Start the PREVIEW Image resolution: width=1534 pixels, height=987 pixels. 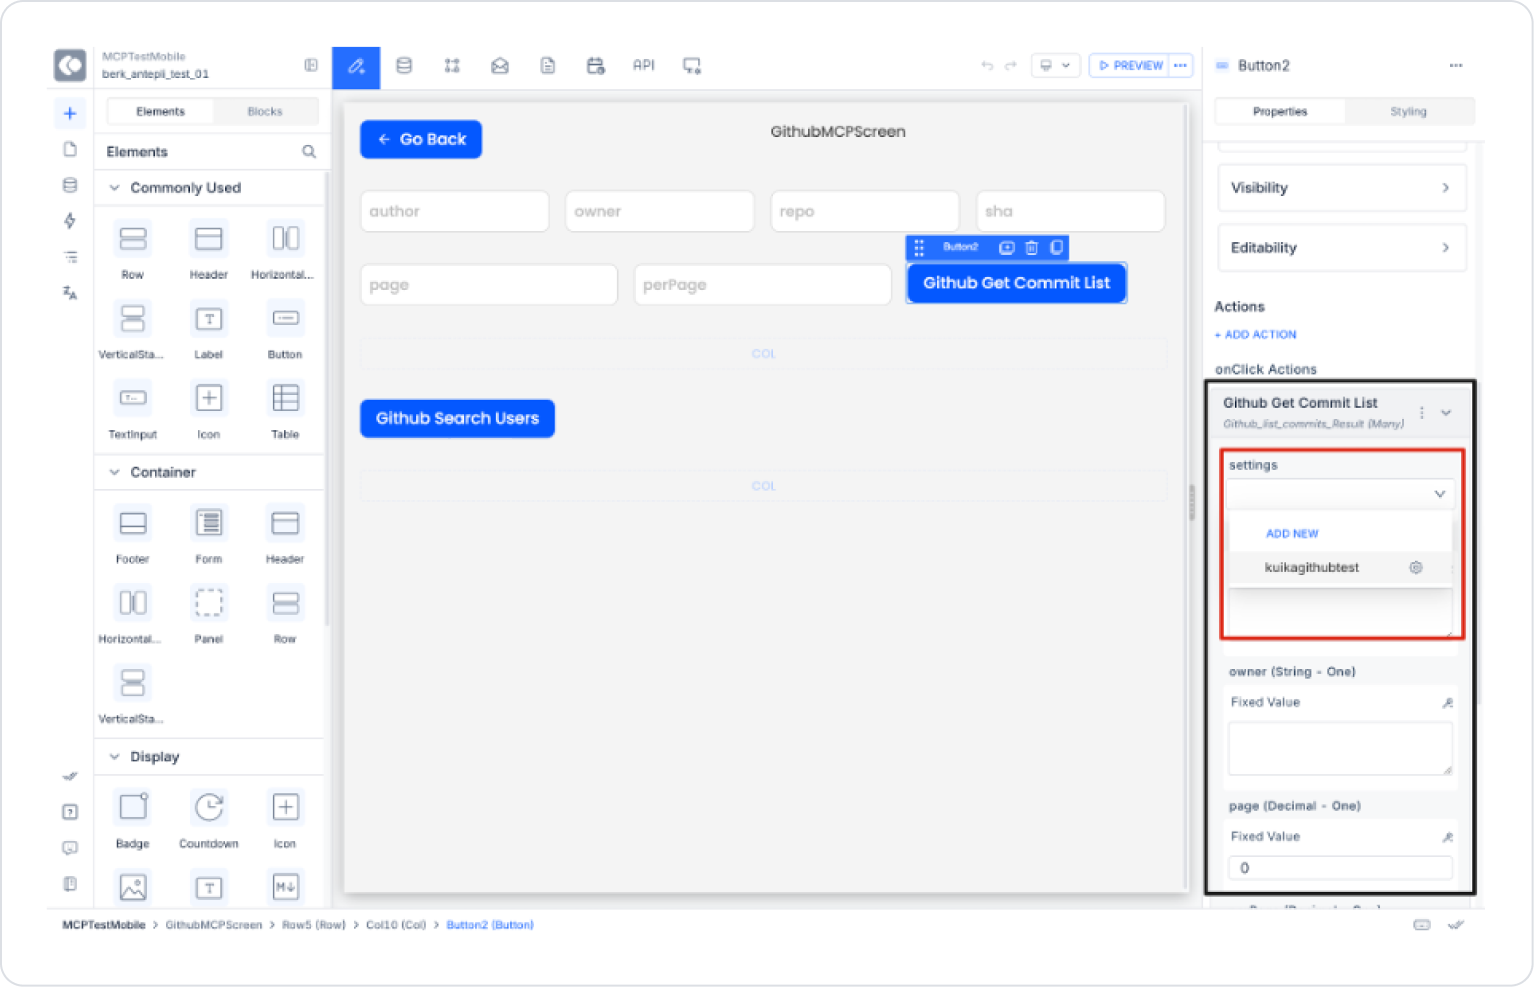coord(1130,66)
